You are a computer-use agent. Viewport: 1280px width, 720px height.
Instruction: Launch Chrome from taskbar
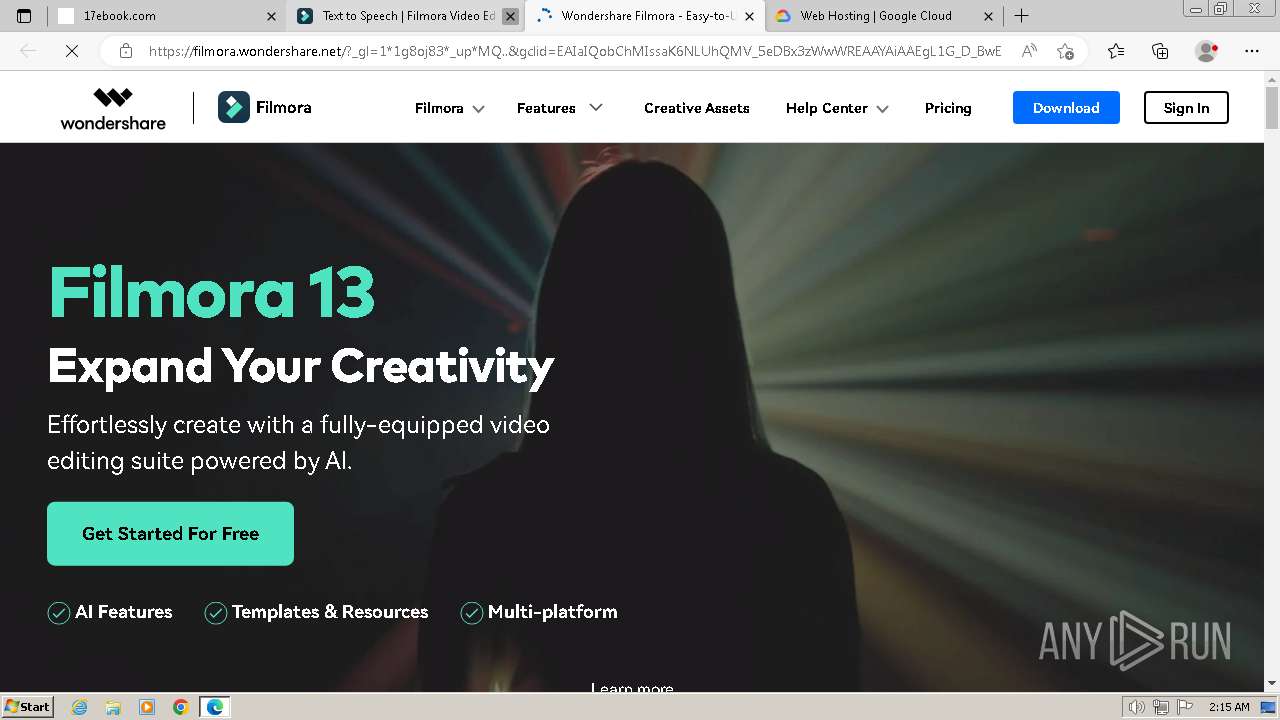tap(181, 707)
